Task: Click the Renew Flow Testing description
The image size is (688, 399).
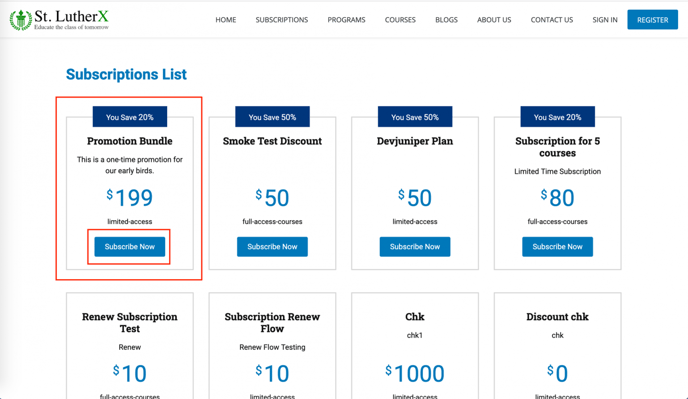Action: (272, 347)
